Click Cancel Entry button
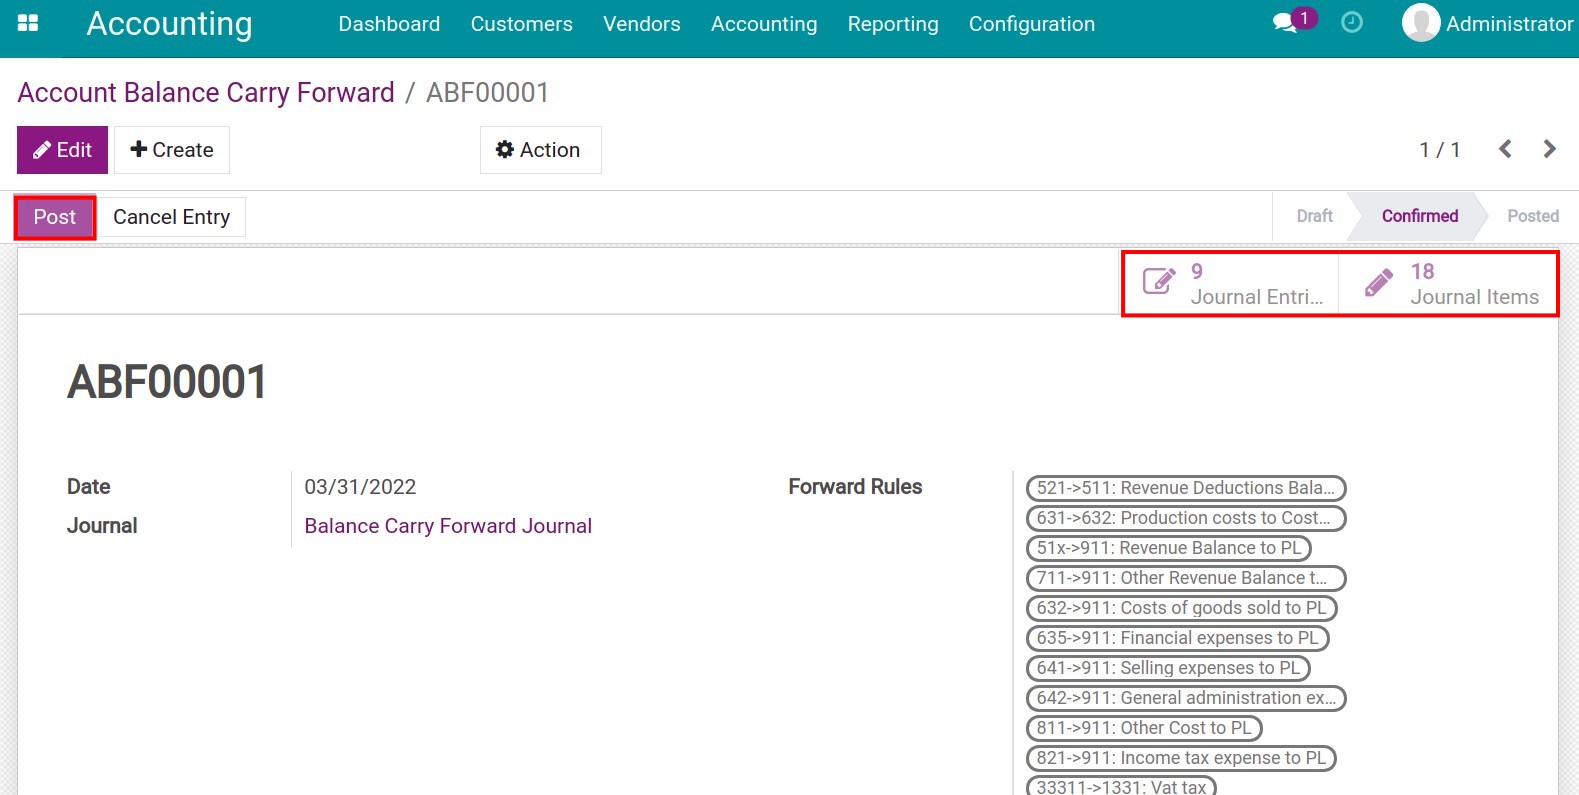 (172, 217)
